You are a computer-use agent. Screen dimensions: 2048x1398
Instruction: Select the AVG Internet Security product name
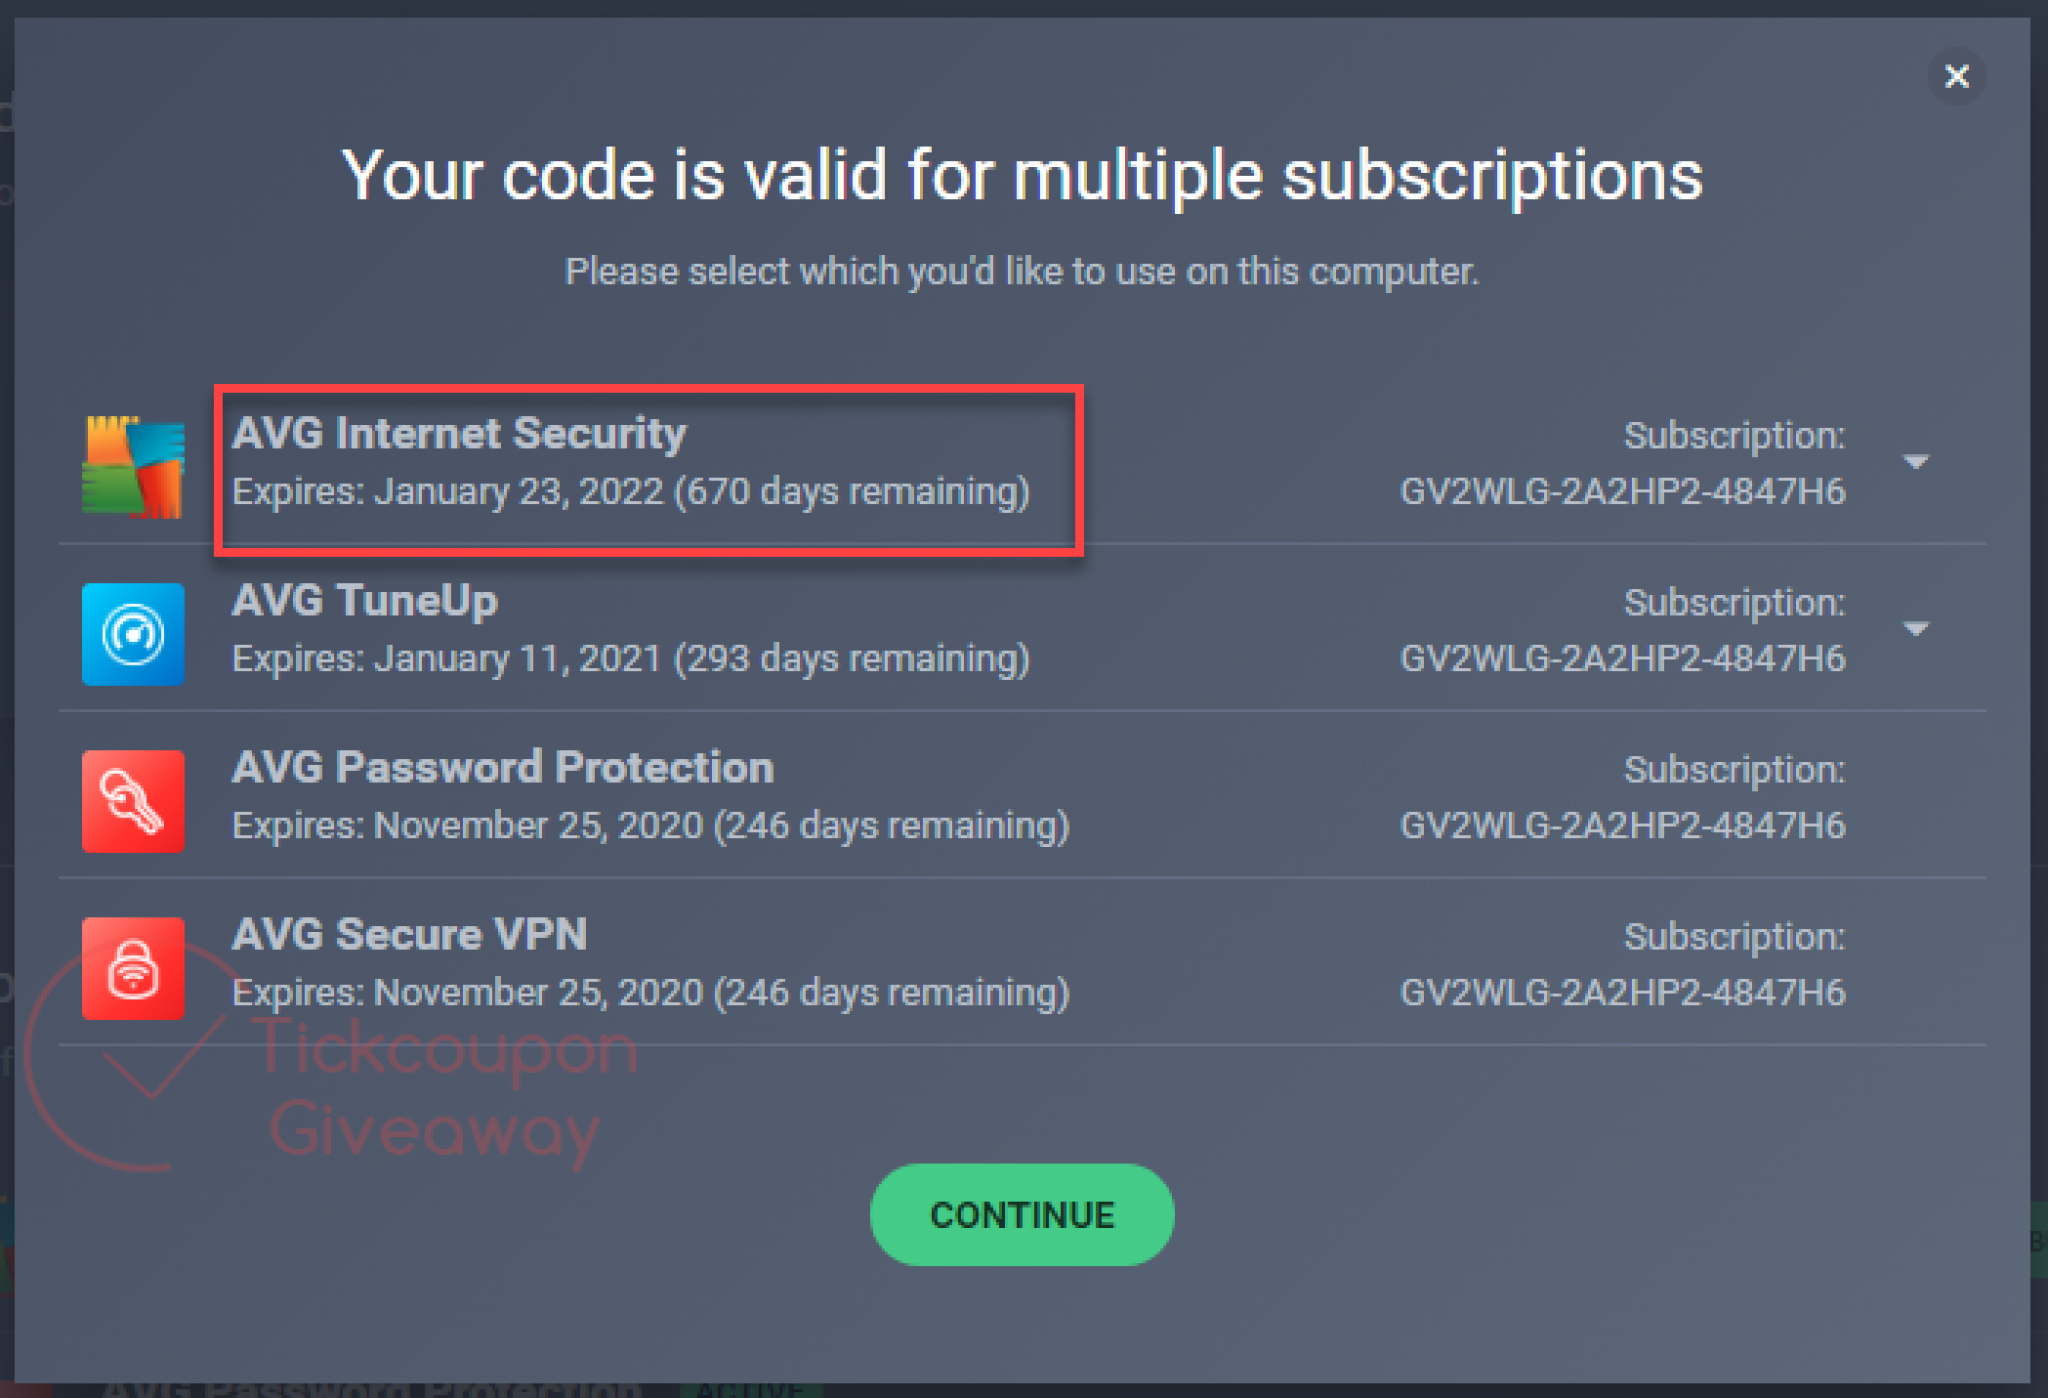tap(459, 434)
